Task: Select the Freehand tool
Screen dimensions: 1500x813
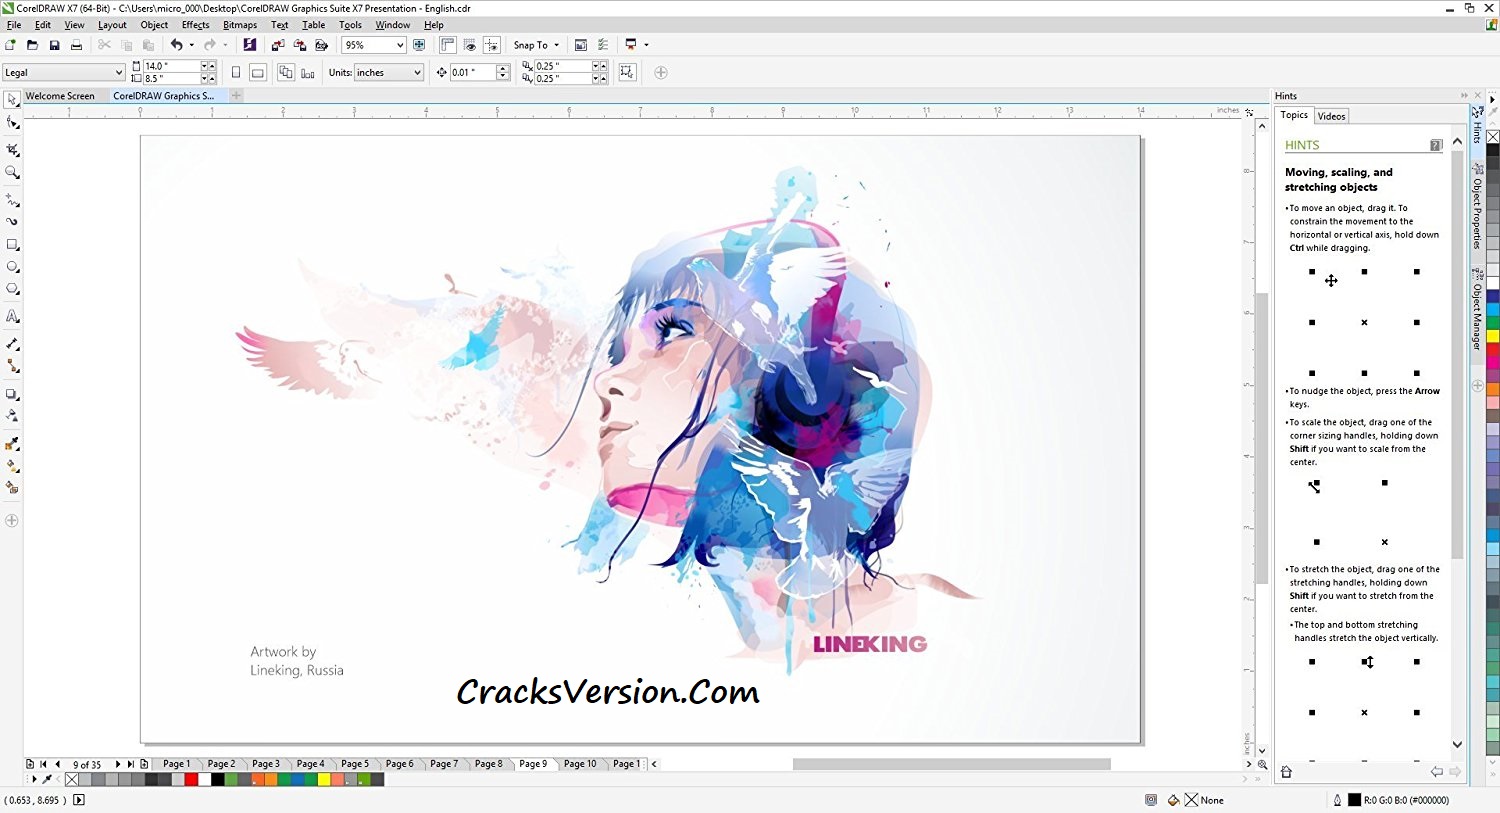Action: click(x=12, y=199)
